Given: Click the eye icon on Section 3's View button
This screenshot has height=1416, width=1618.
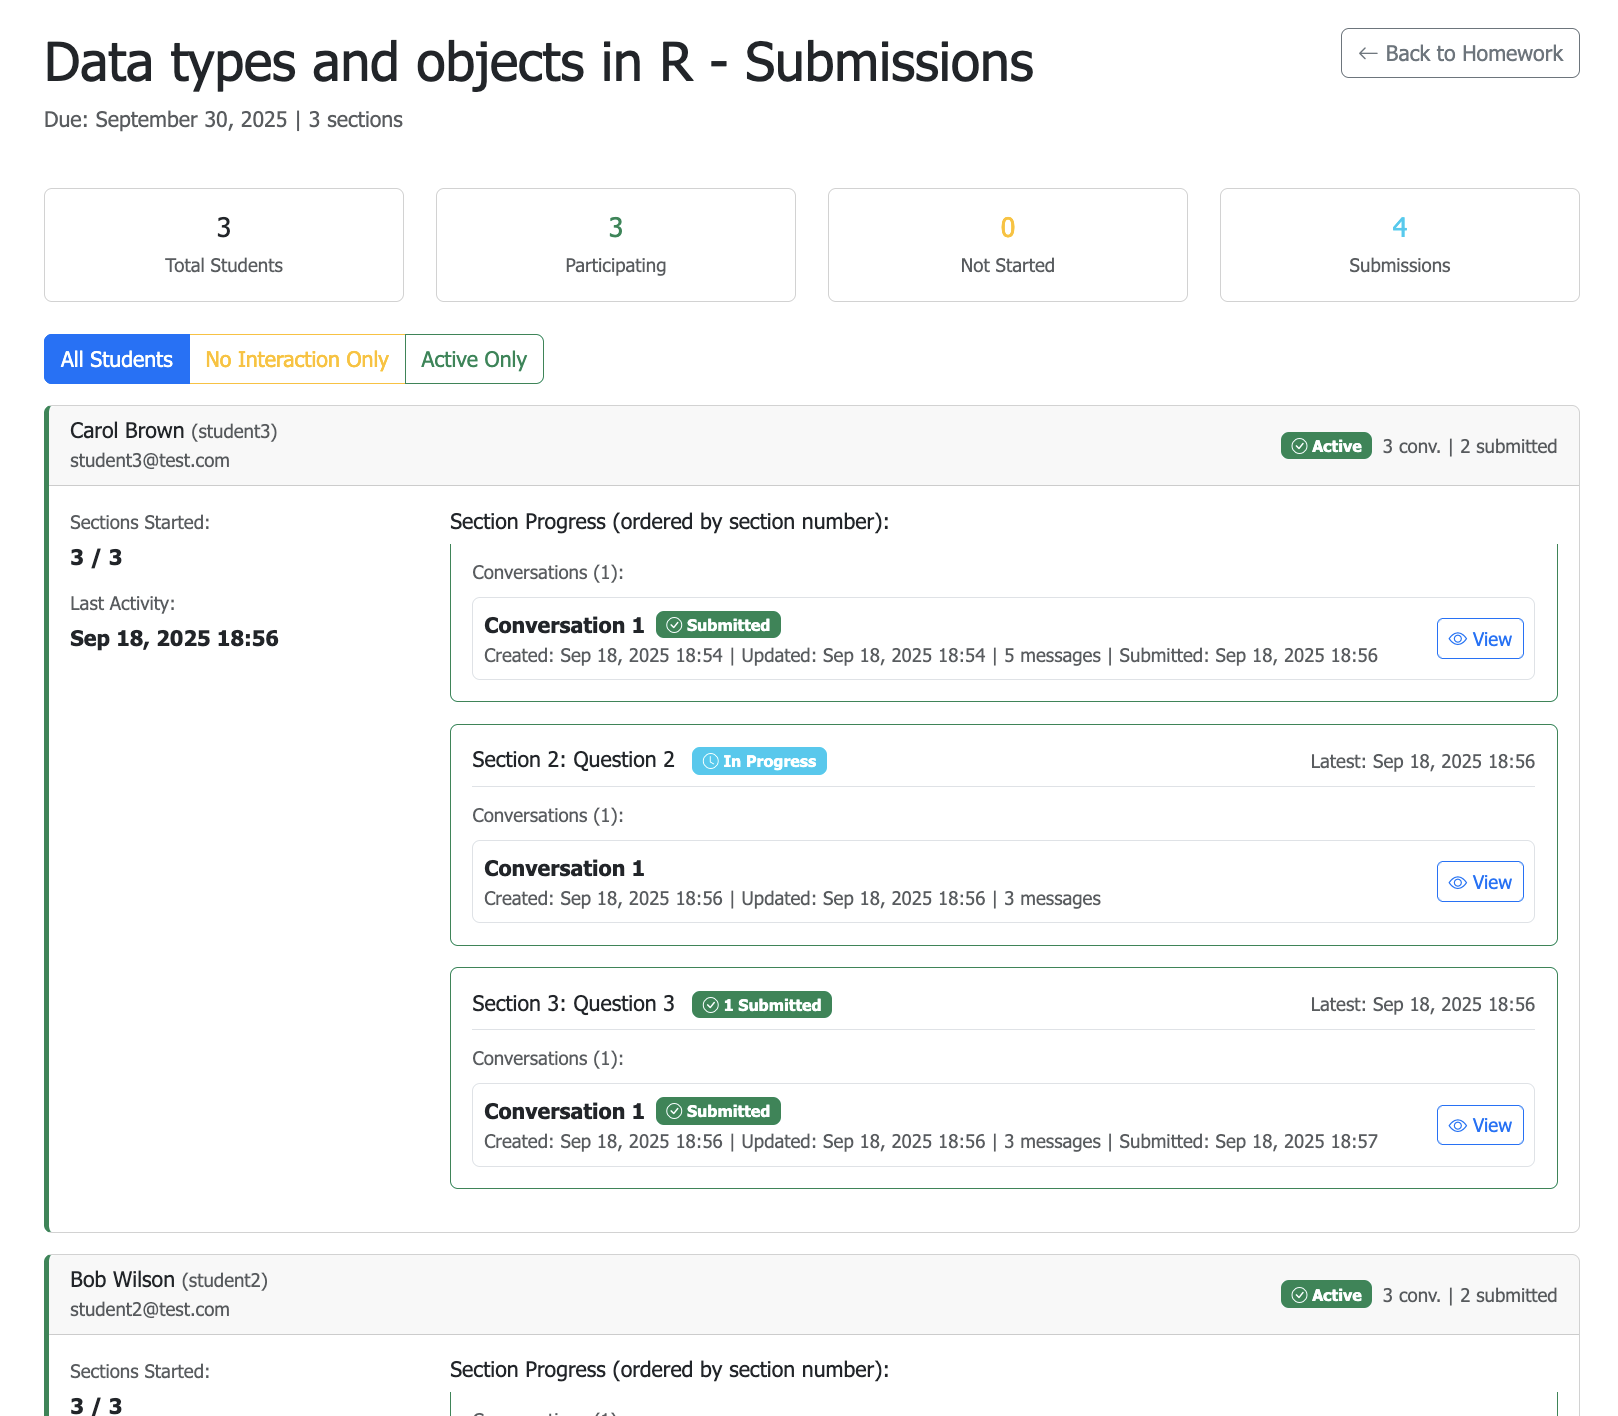Looking at the screenshot, I should click(1458, 1126).
